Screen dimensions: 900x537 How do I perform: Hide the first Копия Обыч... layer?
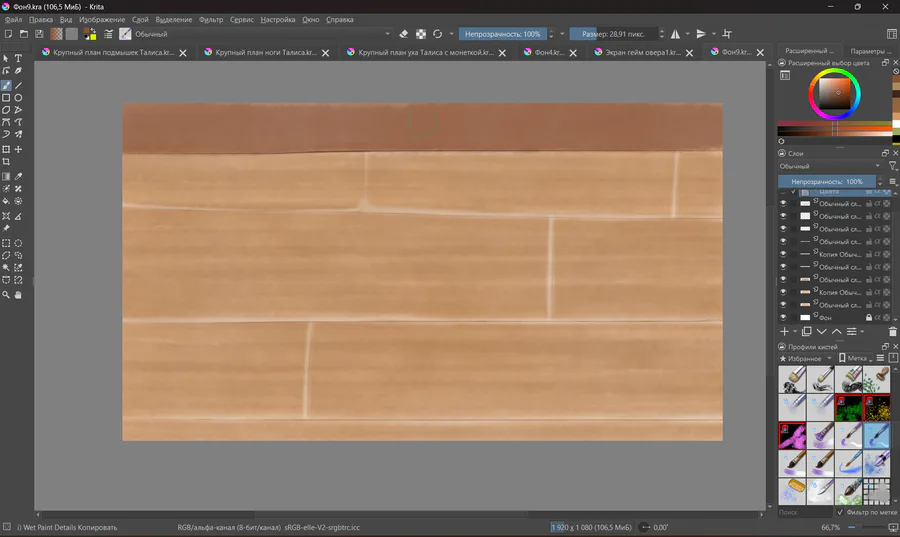tap(783, 254)
